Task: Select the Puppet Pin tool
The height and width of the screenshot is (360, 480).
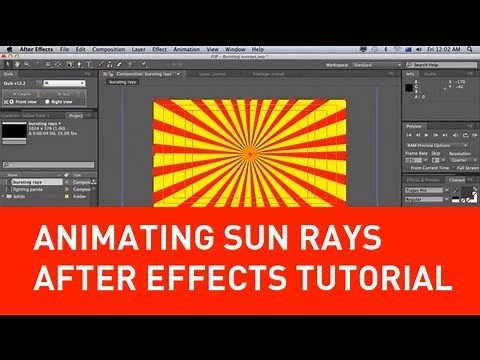Action: 144,64
